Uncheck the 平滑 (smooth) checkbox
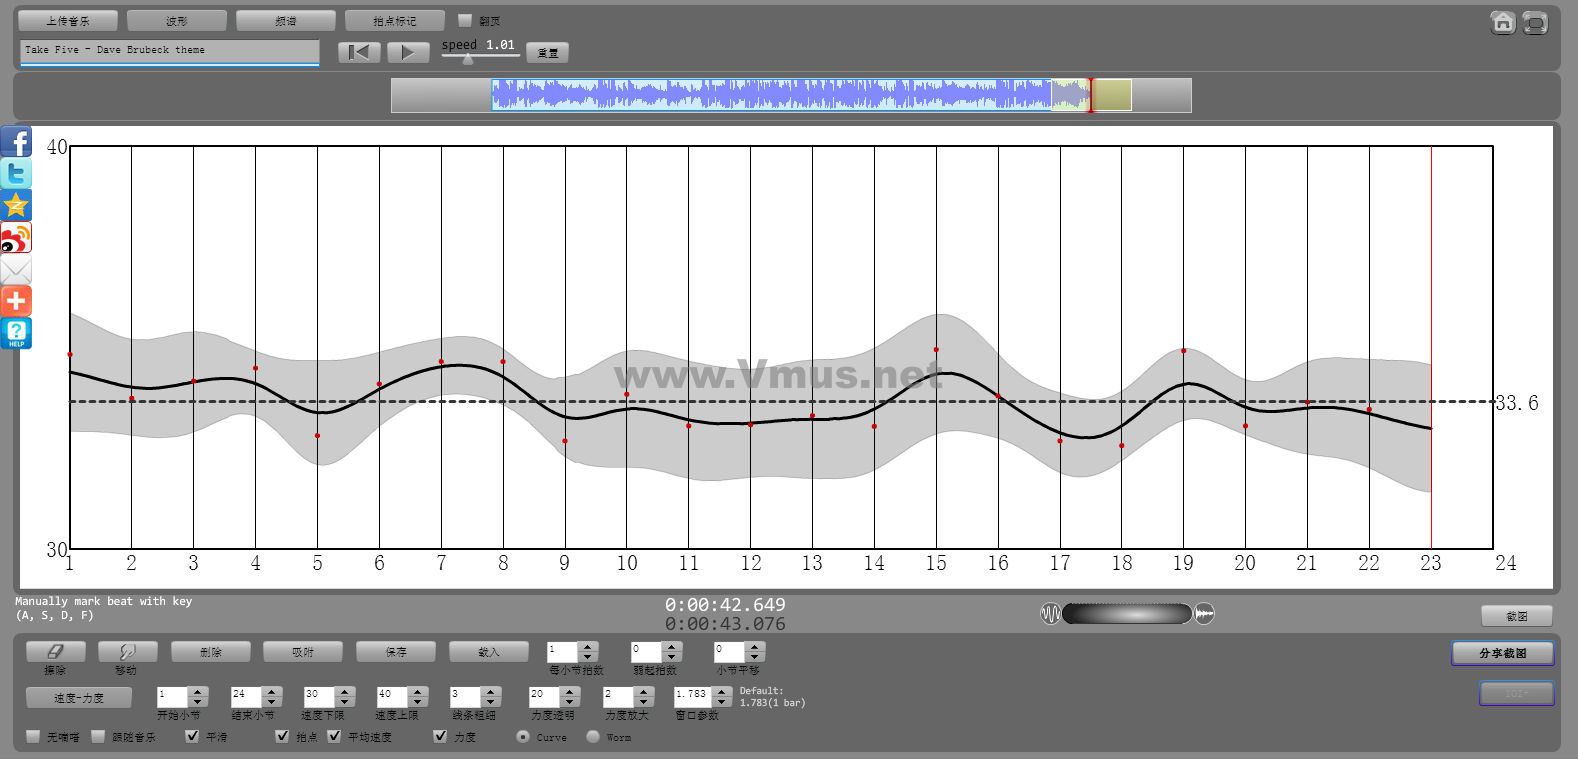The height and width of the screenshot is (759, 1578). click(x=192, y=736)
